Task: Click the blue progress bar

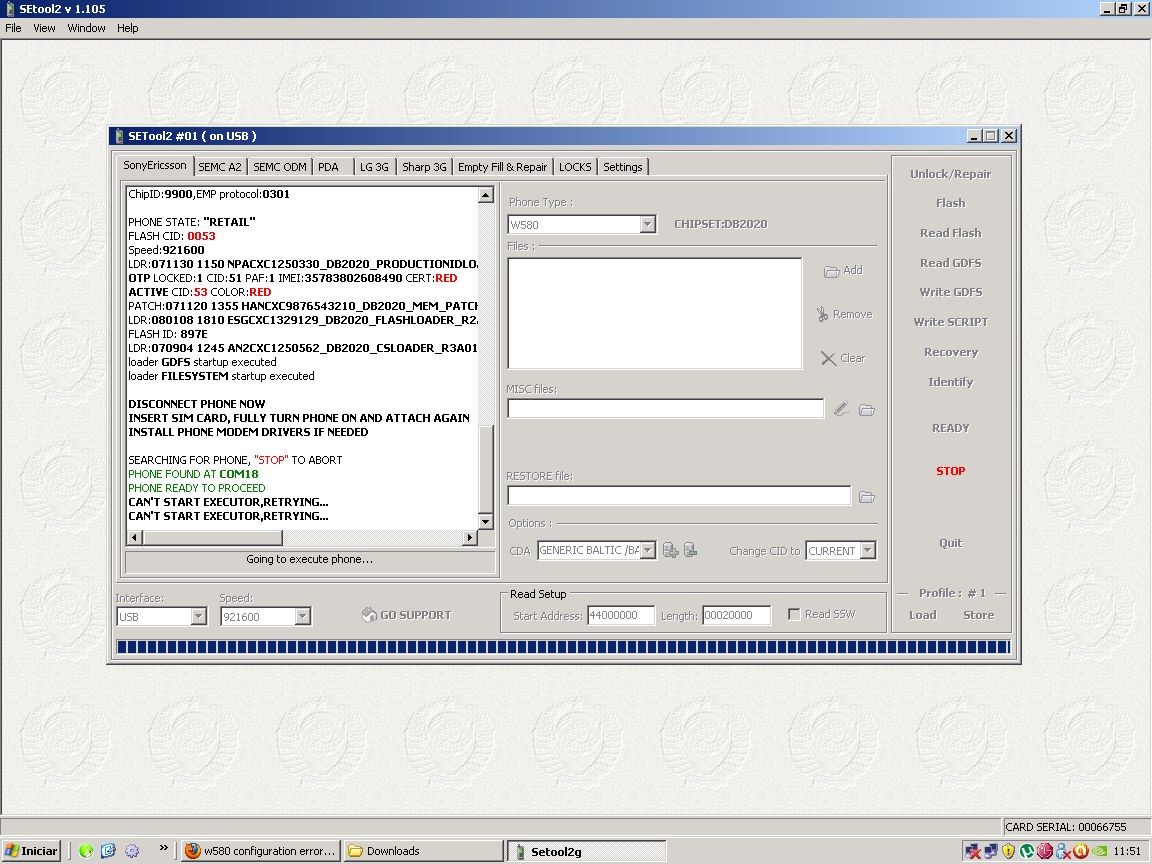Action: pyautogui.click(x=564, y=647)
